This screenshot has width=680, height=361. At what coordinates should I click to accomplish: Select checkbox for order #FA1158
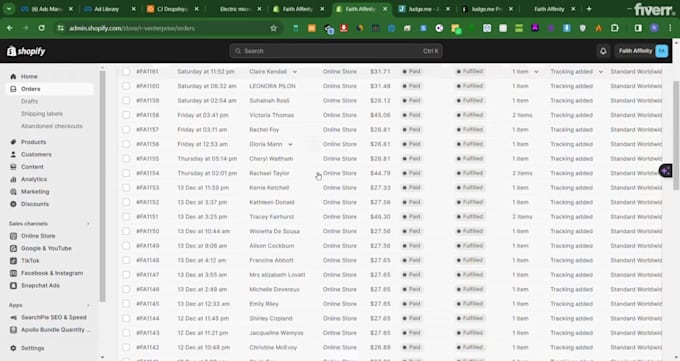pos(126,115)
